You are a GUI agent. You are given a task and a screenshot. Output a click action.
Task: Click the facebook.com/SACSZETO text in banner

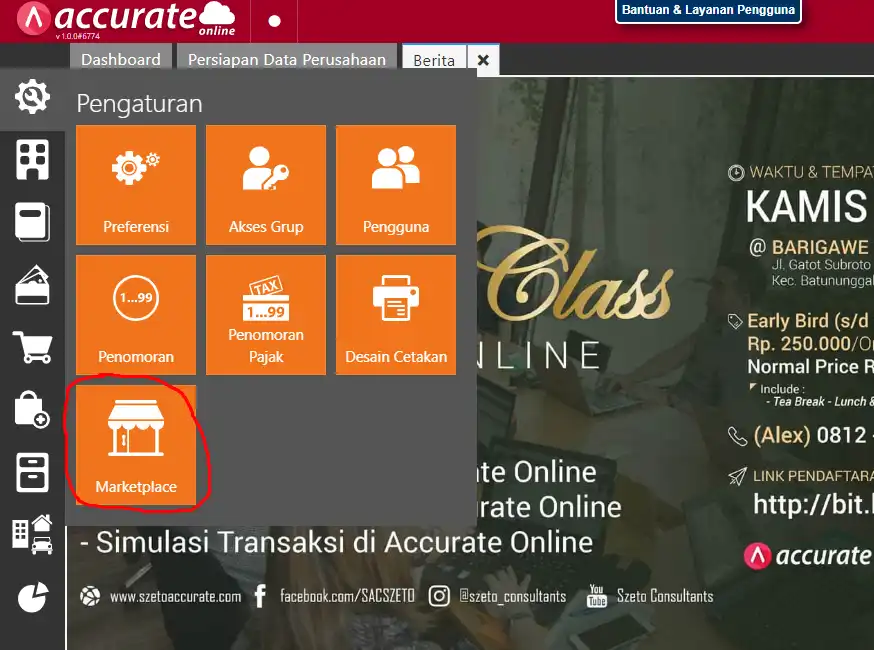click(347, 596)
